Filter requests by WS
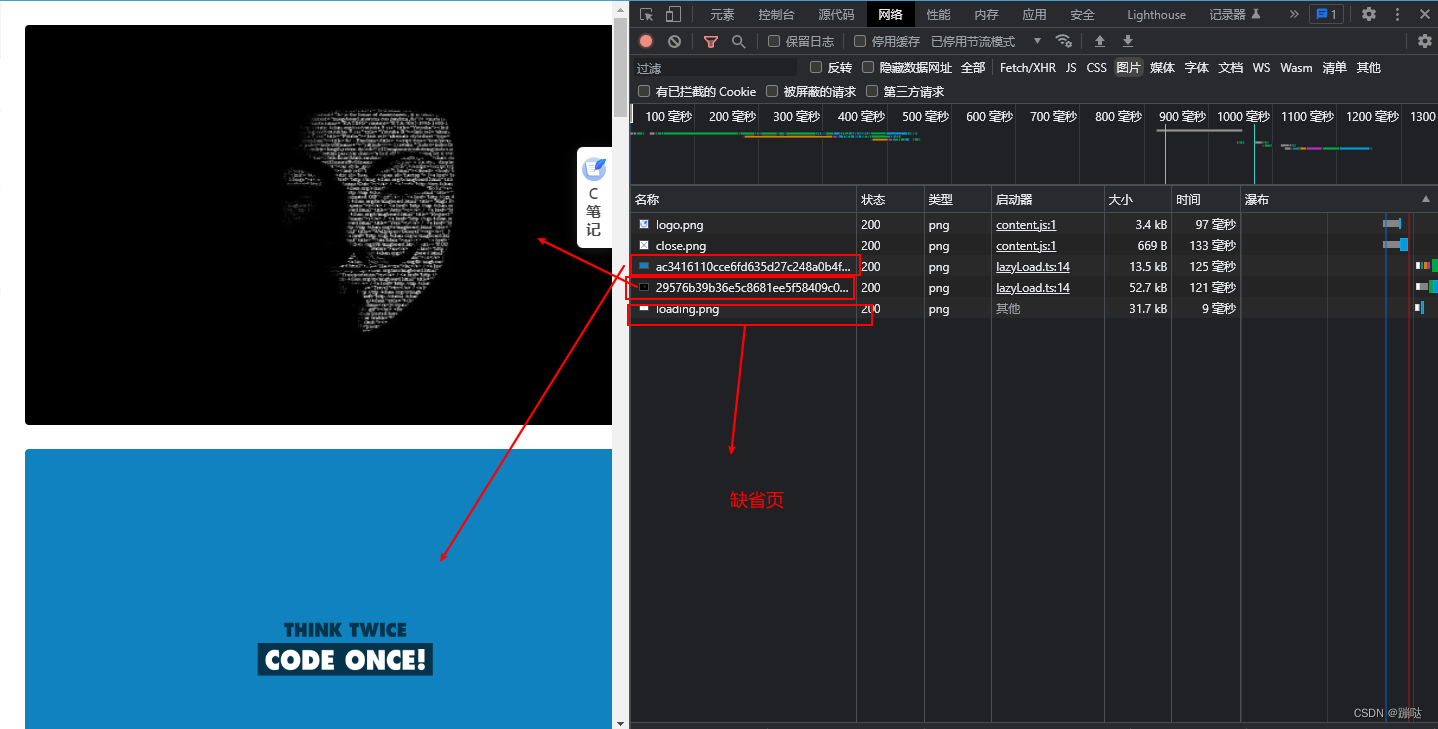 [x=1261, y=67]
